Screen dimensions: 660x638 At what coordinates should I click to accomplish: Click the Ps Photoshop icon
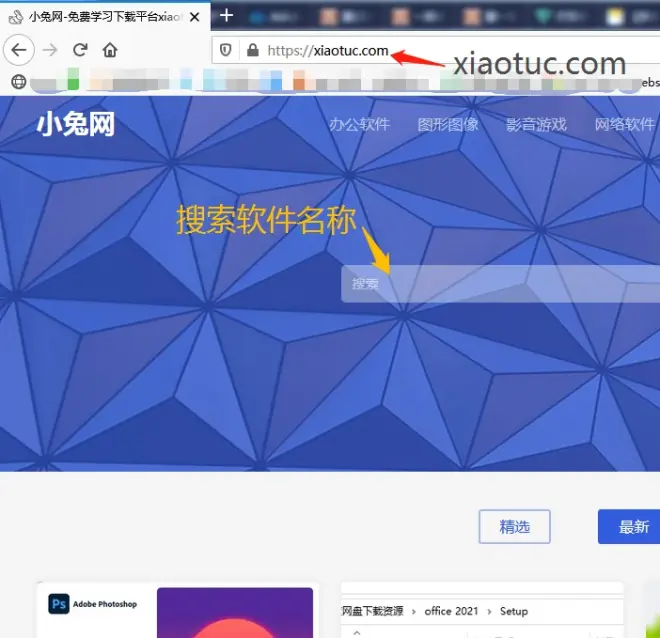tap(59, 604)
